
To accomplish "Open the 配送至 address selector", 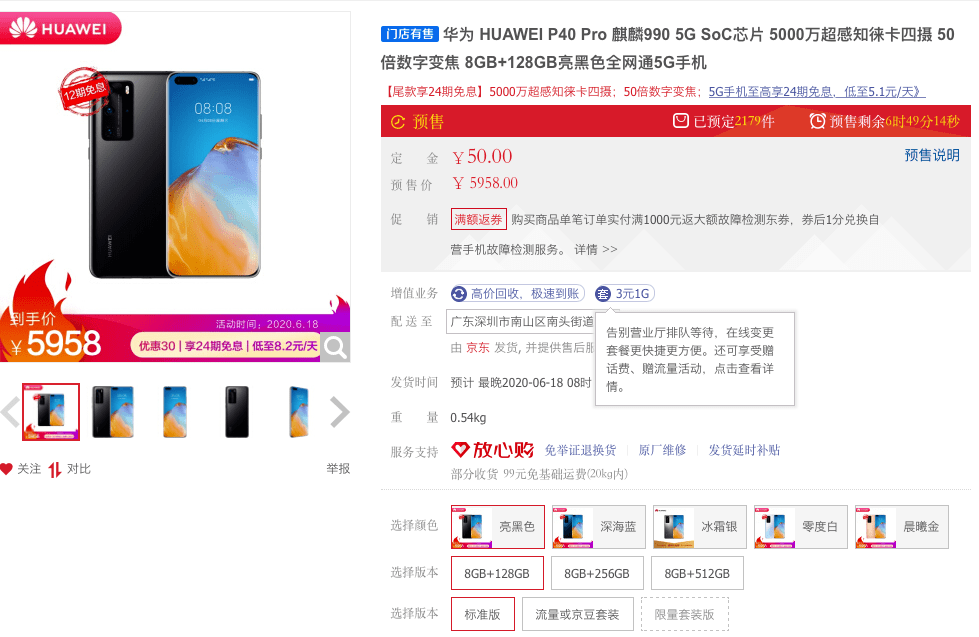I will click(521, 322).
